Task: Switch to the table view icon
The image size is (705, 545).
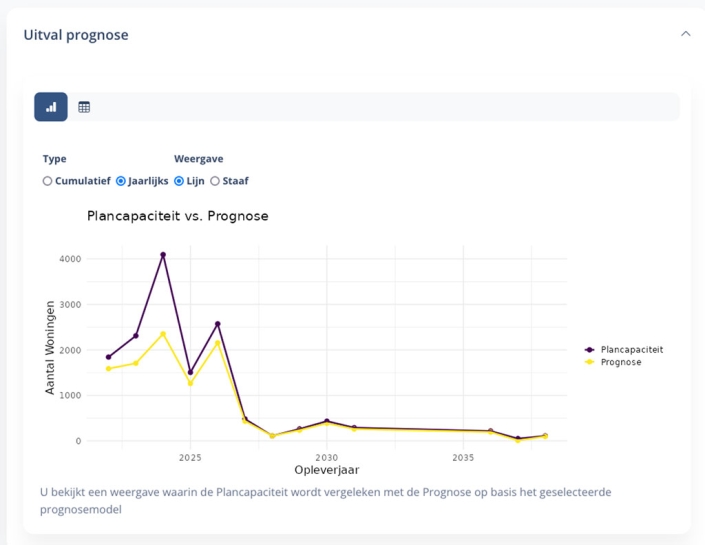Action: 84,107
